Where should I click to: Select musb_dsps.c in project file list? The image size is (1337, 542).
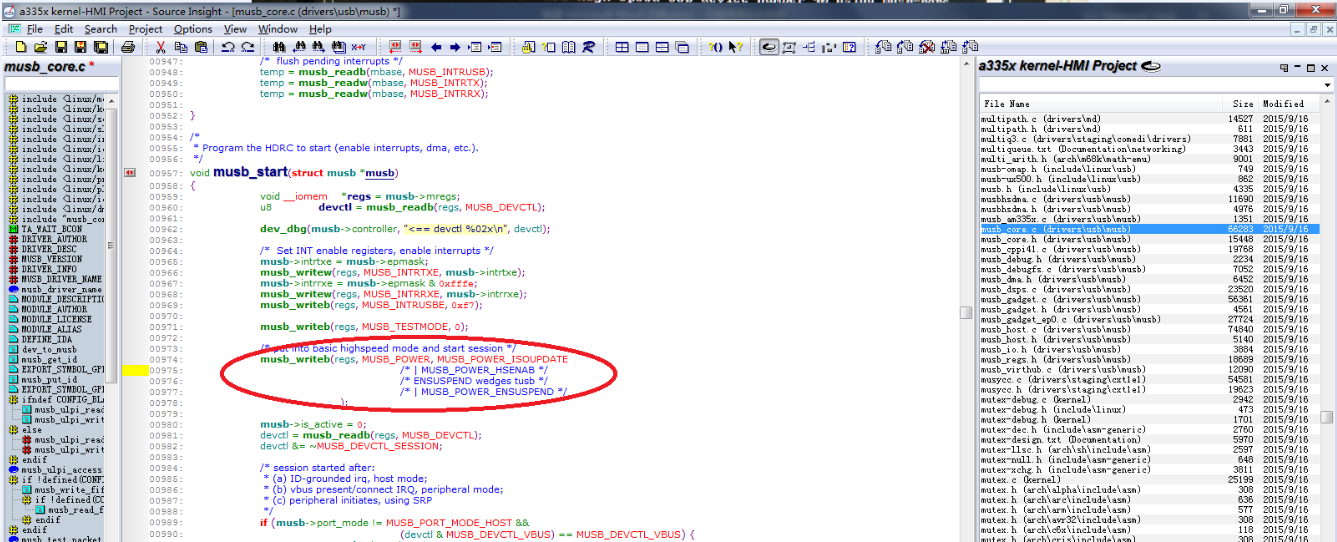click(1149, 289)
